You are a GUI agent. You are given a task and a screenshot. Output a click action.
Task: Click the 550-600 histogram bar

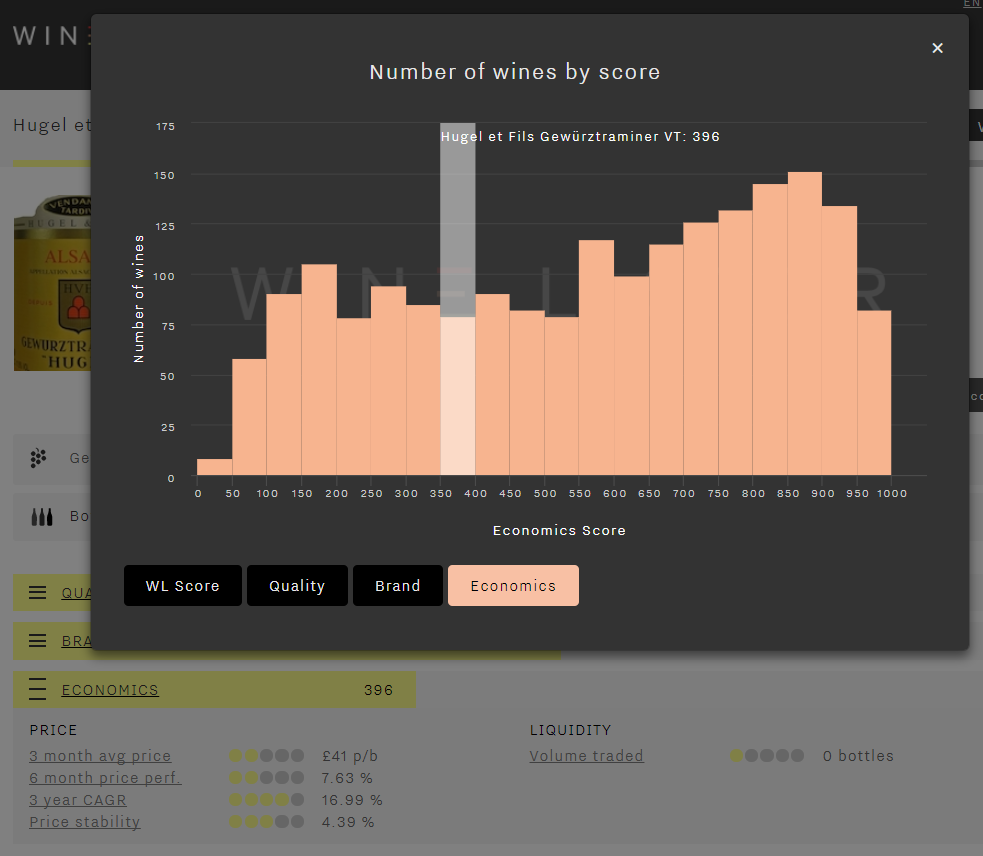[596, 357]
